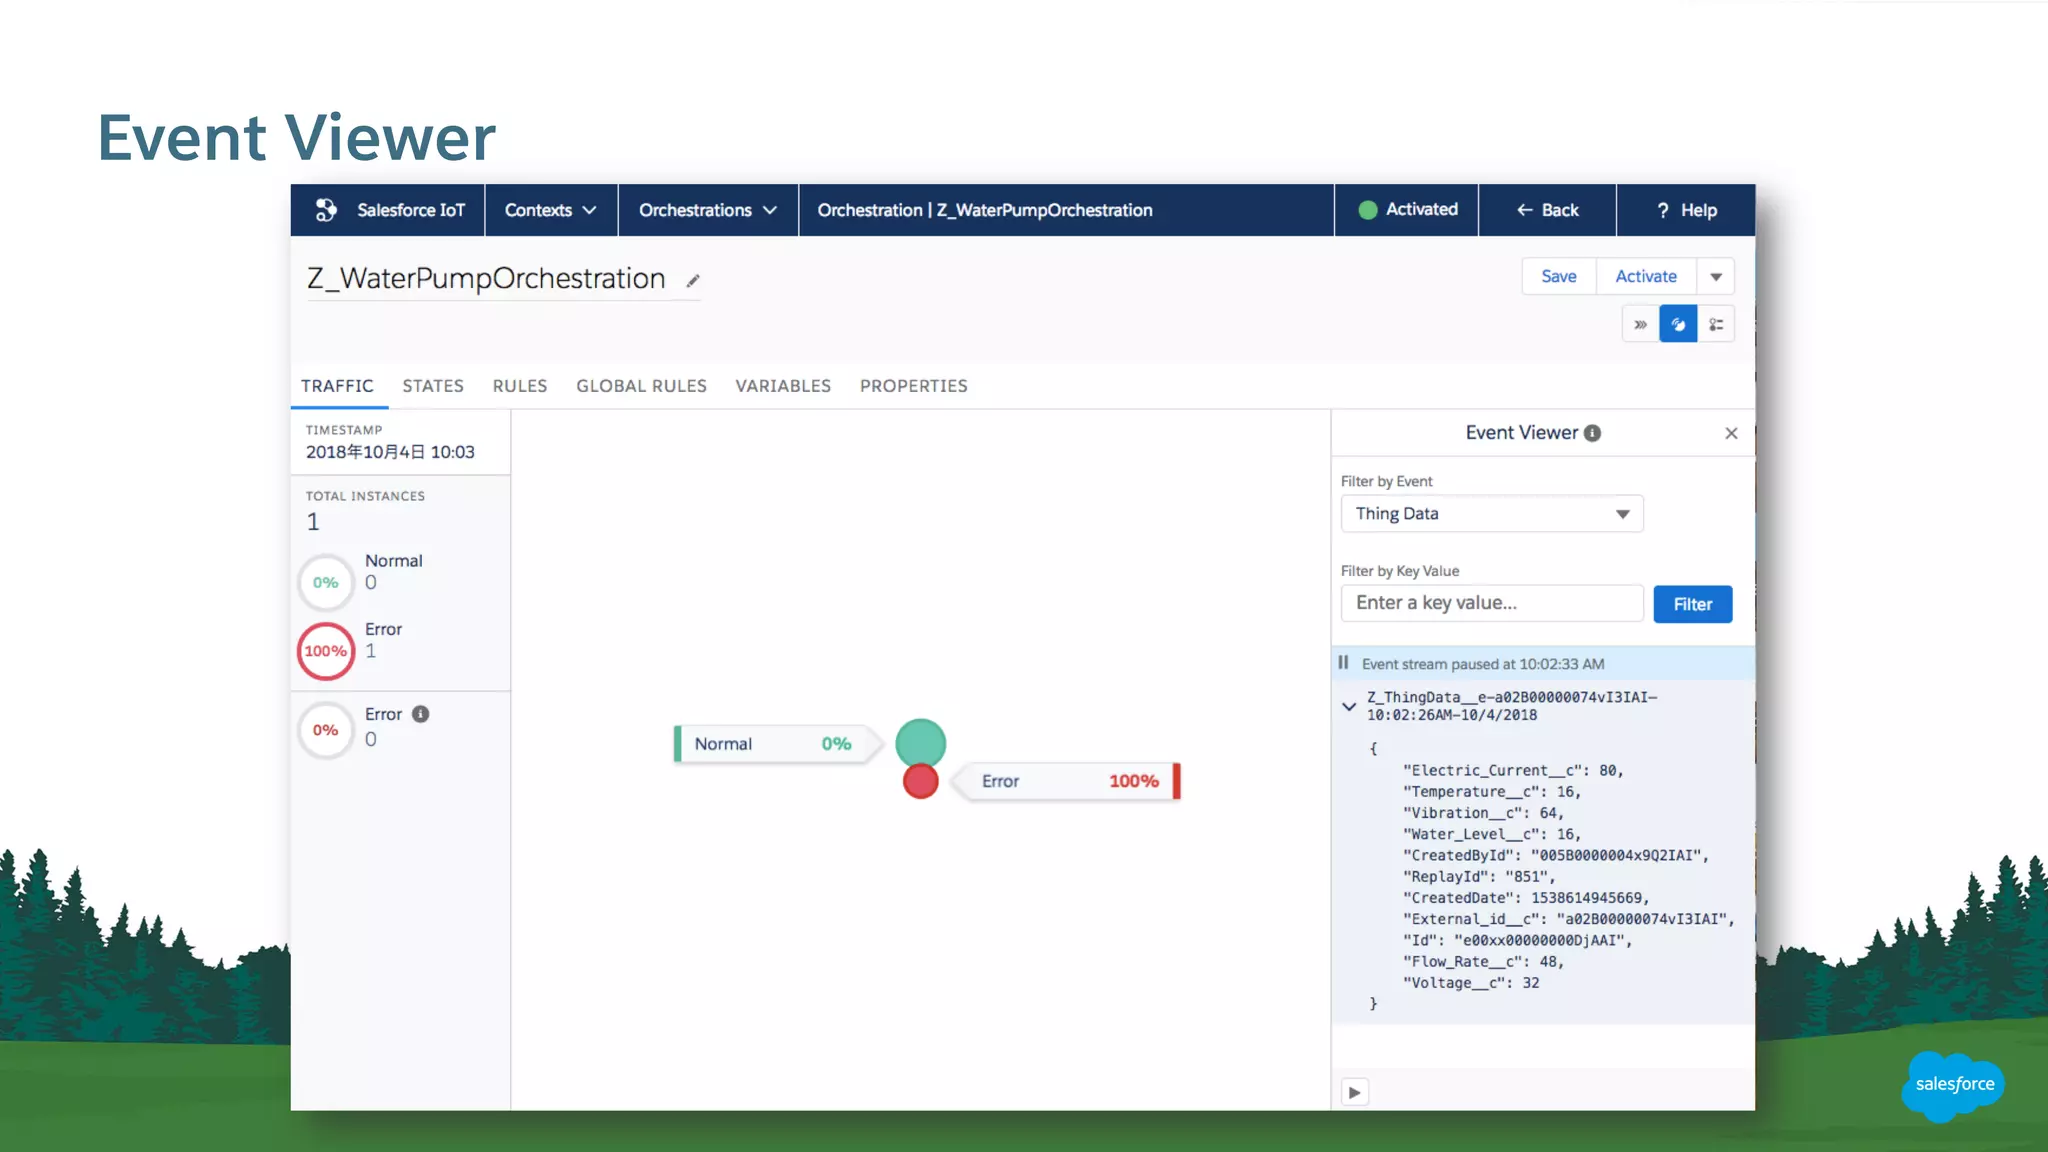Open the Contexts dropdown menu
The image size is (2048, 1152).
[x=550, y=210]
